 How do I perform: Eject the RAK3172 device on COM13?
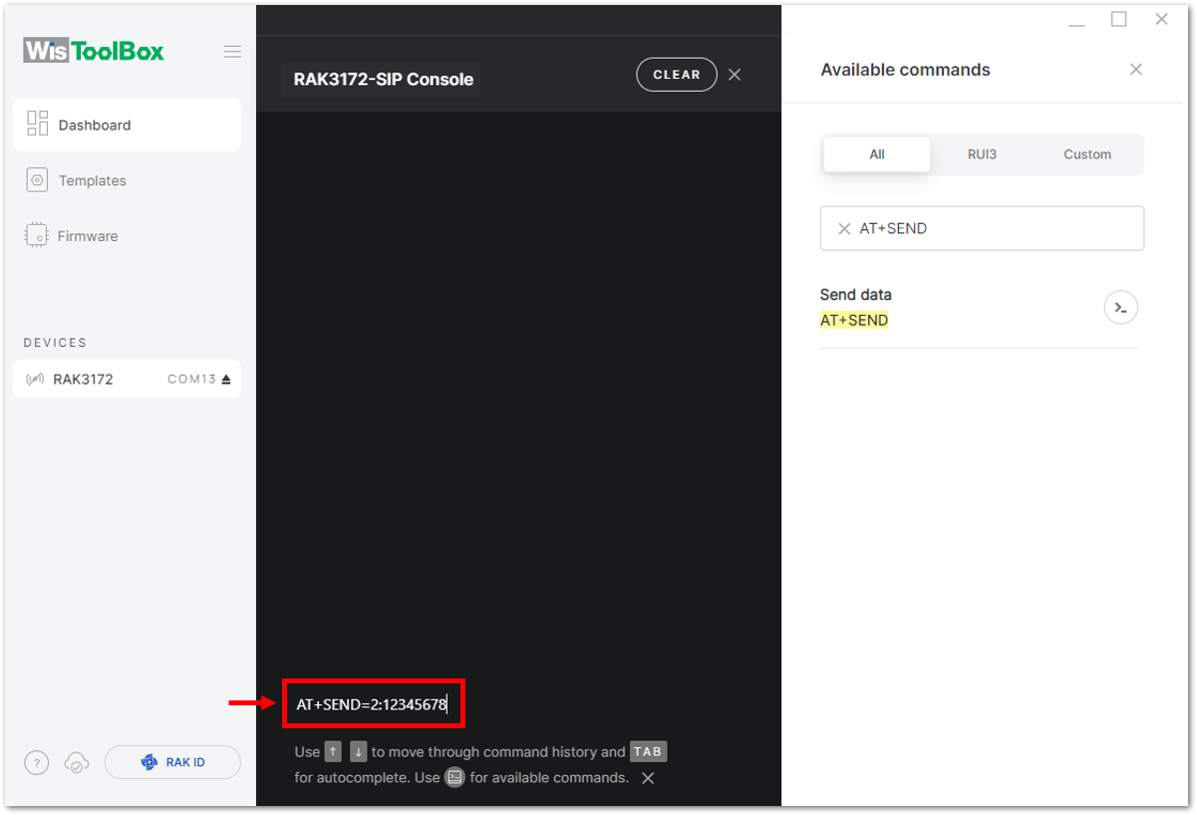(226, 379)
